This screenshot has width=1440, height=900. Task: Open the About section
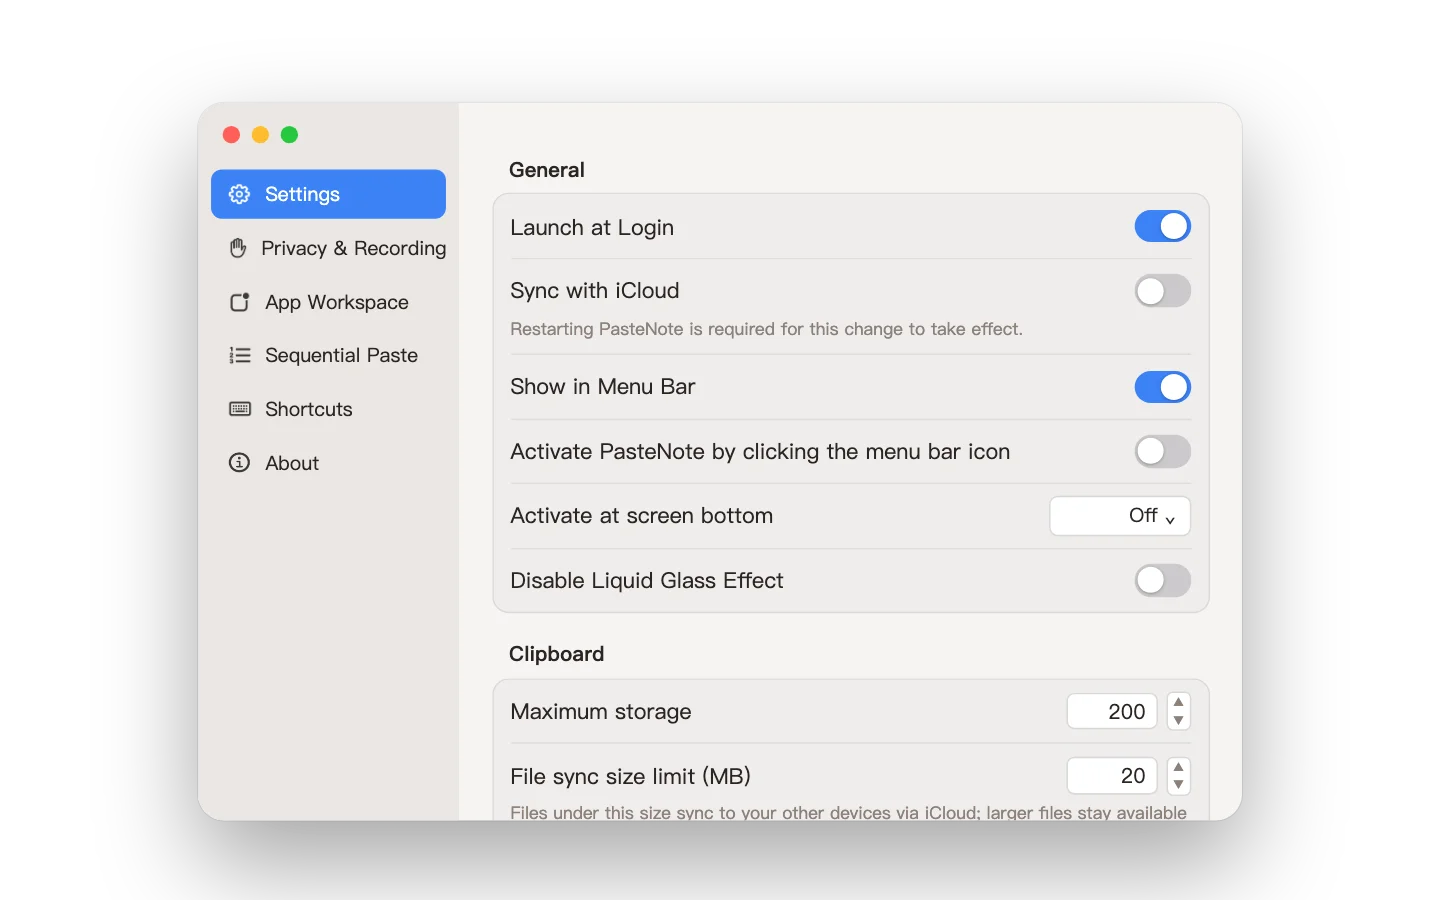pos(328,463)
